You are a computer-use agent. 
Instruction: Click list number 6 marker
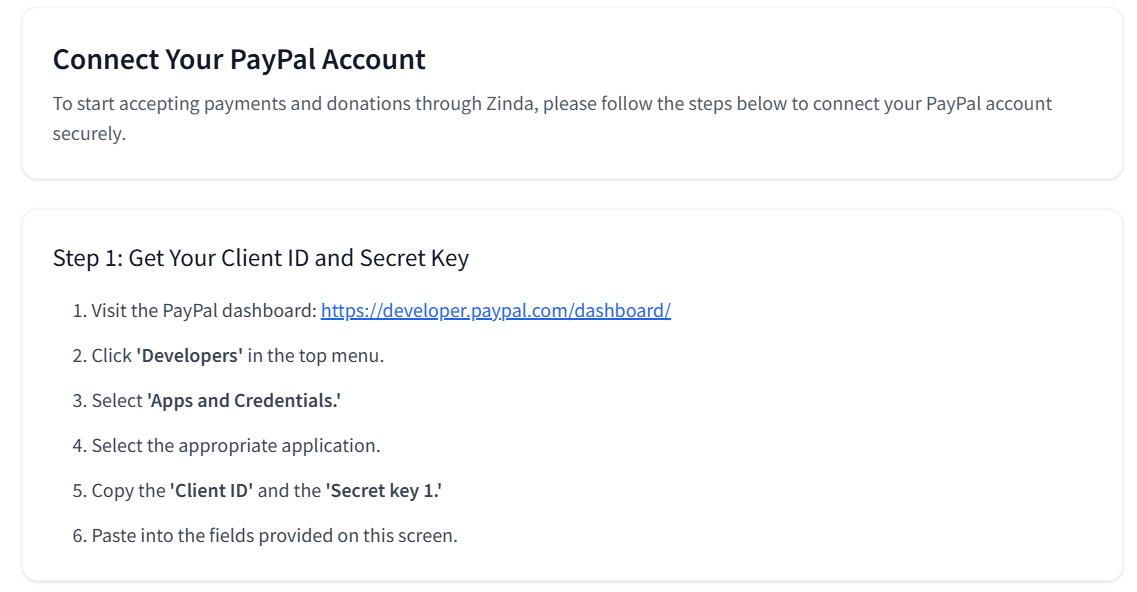pyautogui.click(x=79, y=535)
